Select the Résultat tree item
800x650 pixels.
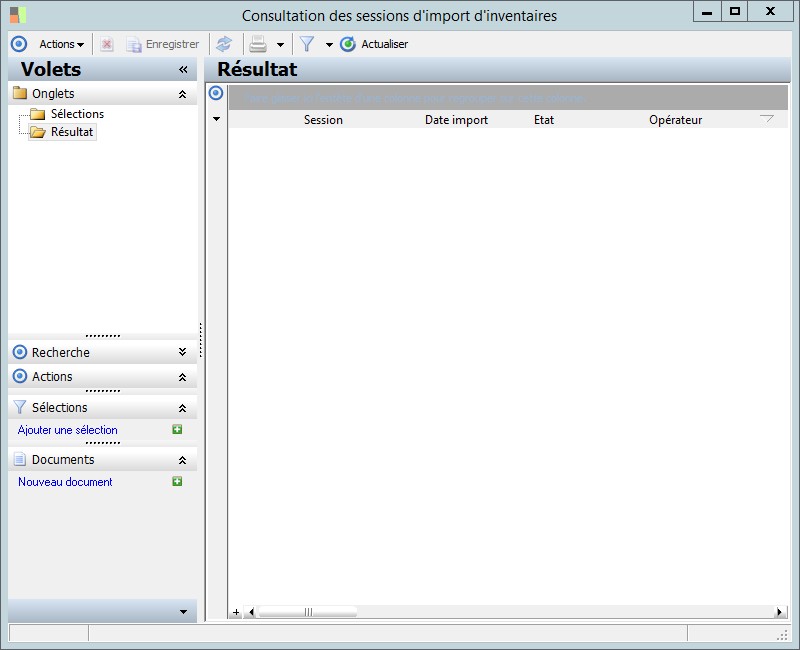tap(71, 132)
